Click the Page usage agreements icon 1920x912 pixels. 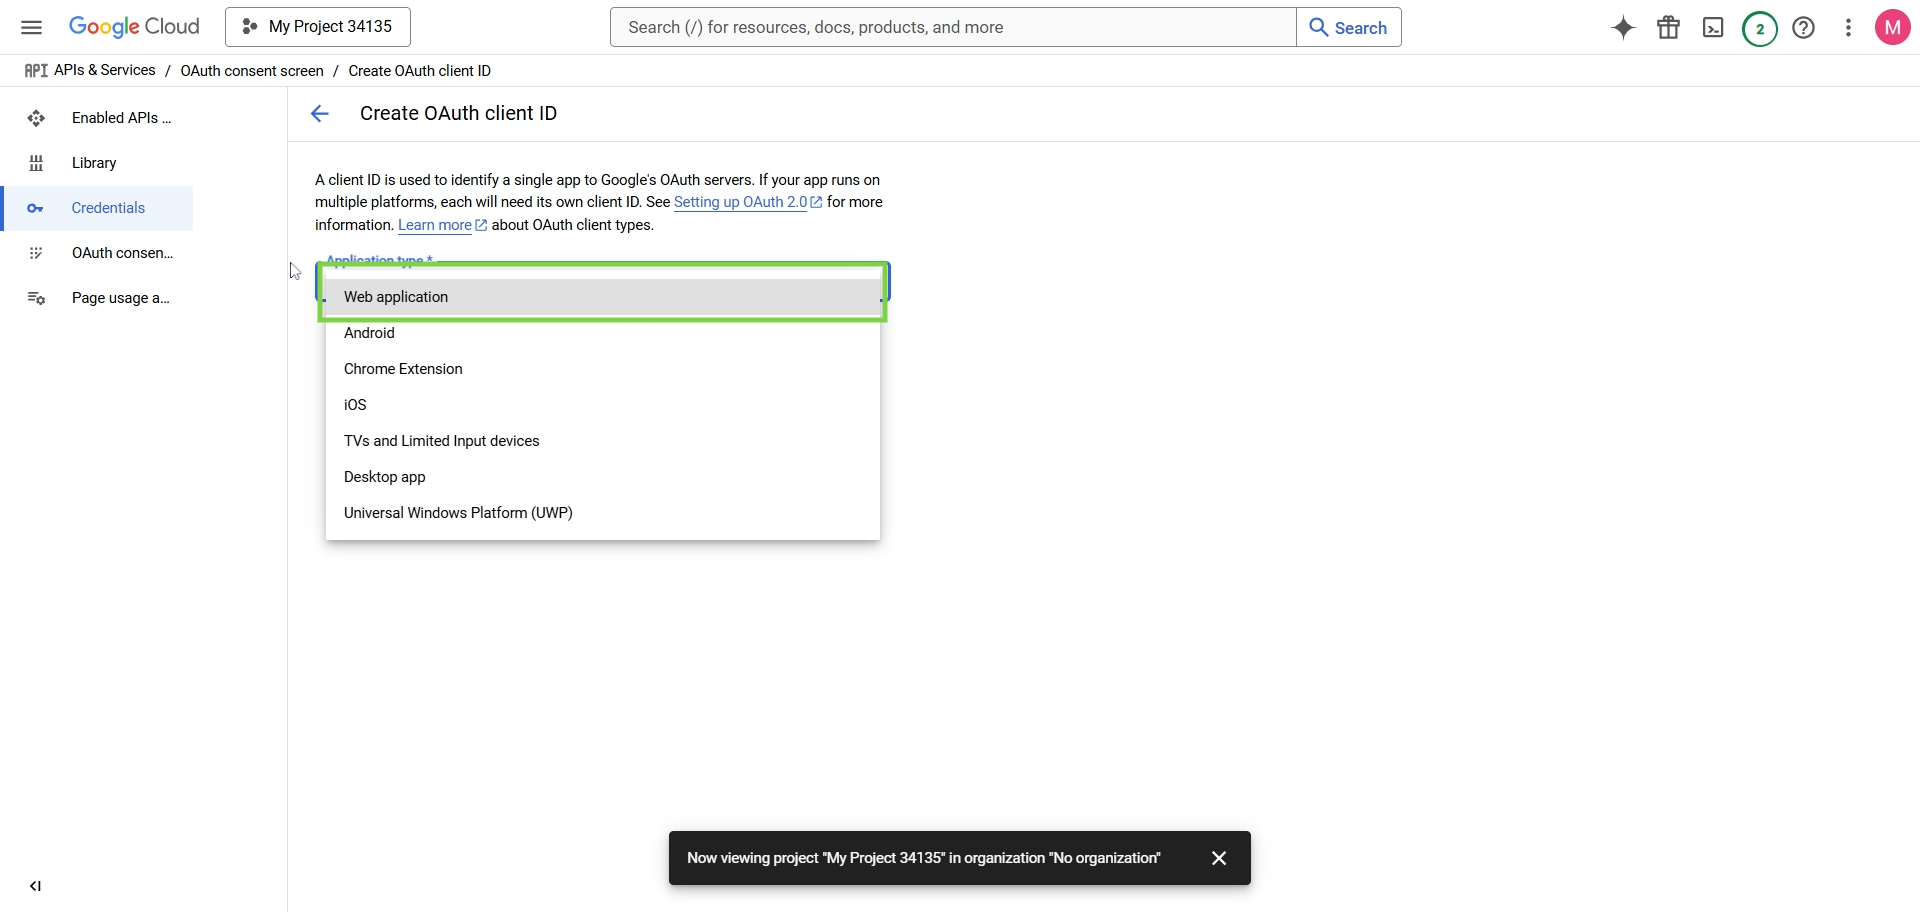click(36, 298)
